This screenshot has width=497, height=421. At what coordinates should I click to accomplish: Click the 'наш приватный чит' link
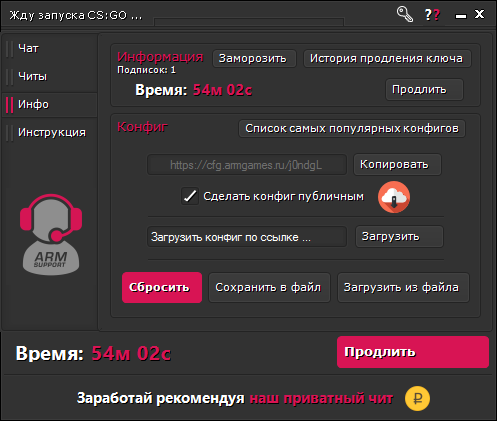(x=322, y=398)
